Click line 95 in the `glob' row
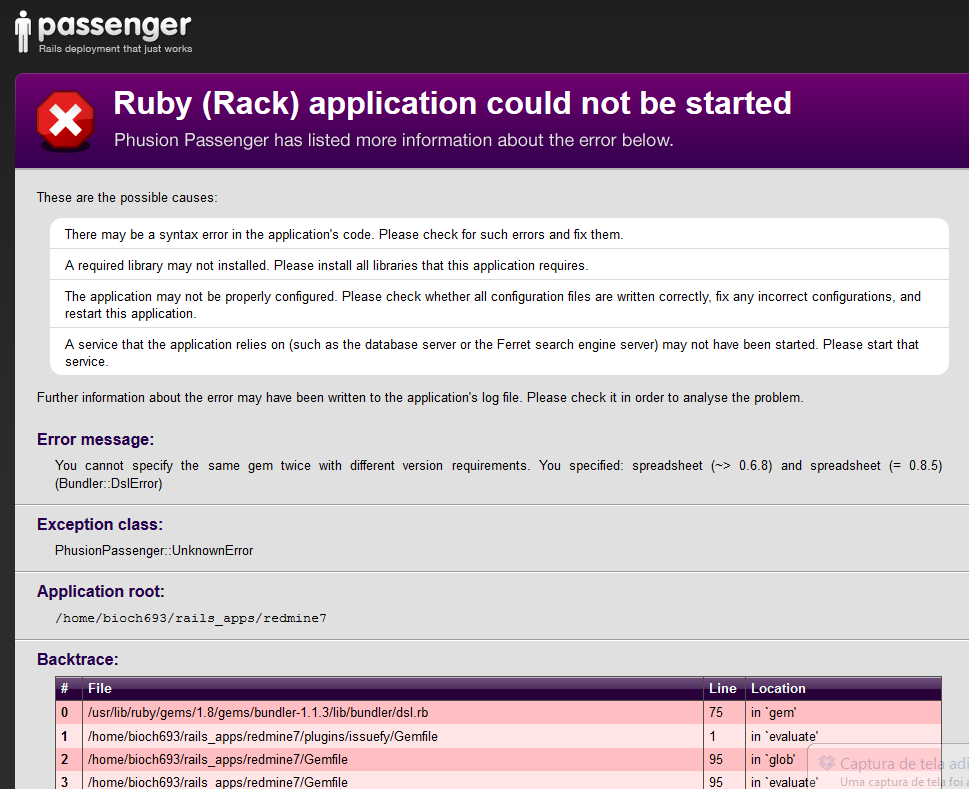The image size is (969, 789). click(x=716, y=759)
